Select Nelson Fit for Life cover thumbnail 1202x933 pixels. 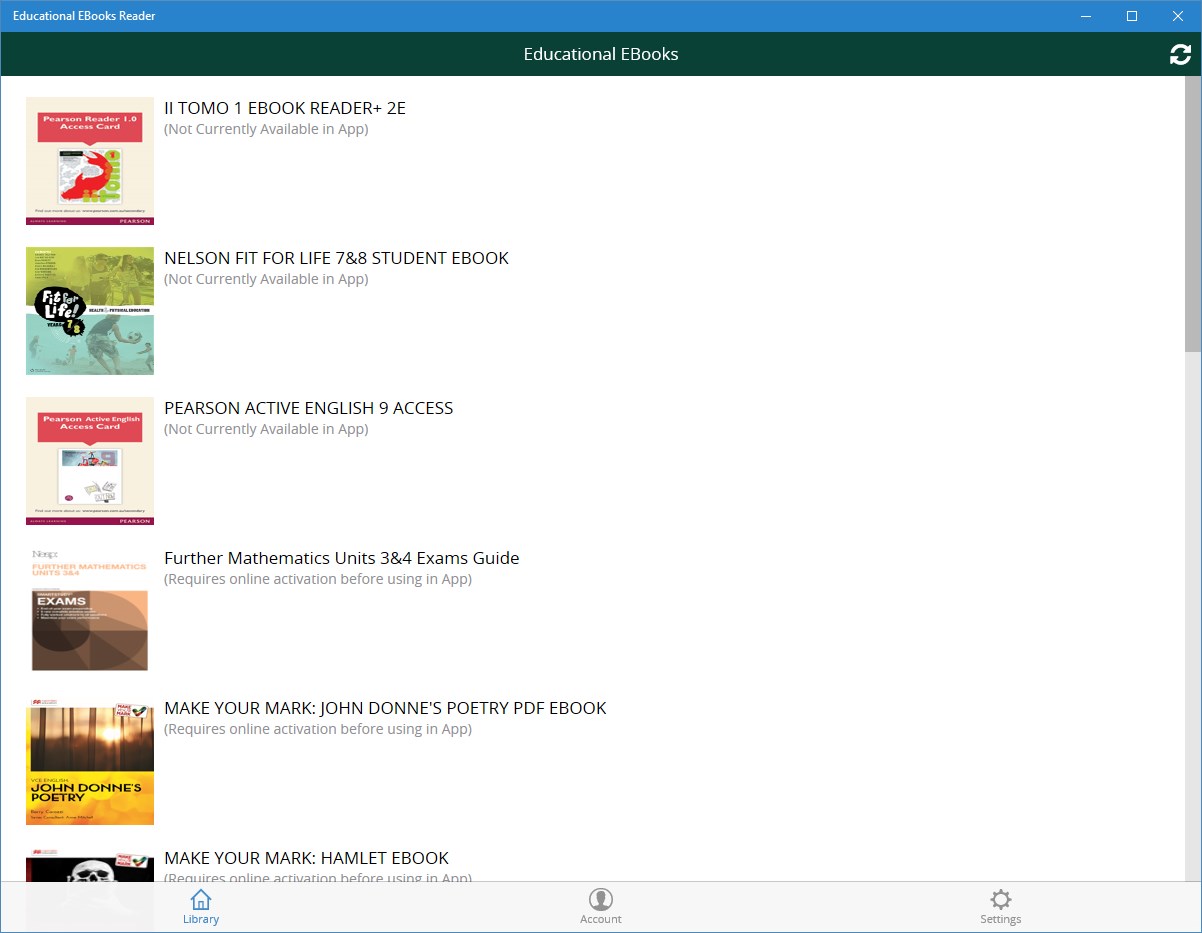click(x=90, y=311)
